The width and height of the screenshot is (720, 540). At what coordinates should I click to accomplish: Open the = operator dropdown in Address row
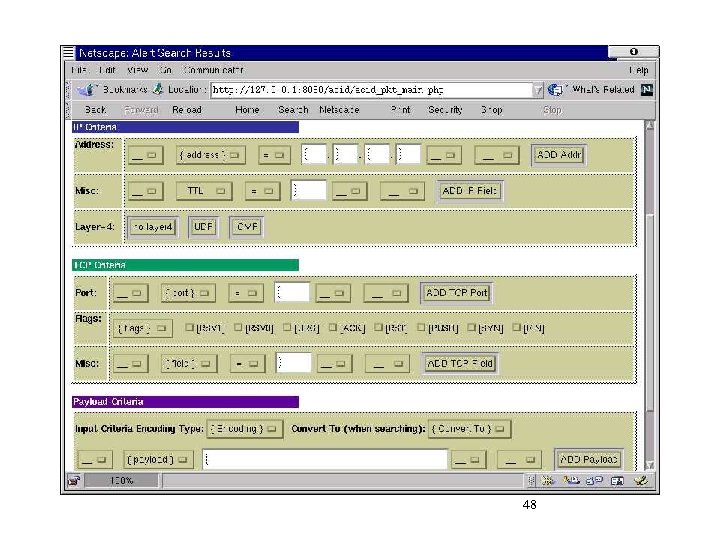[x=274, y=155]
